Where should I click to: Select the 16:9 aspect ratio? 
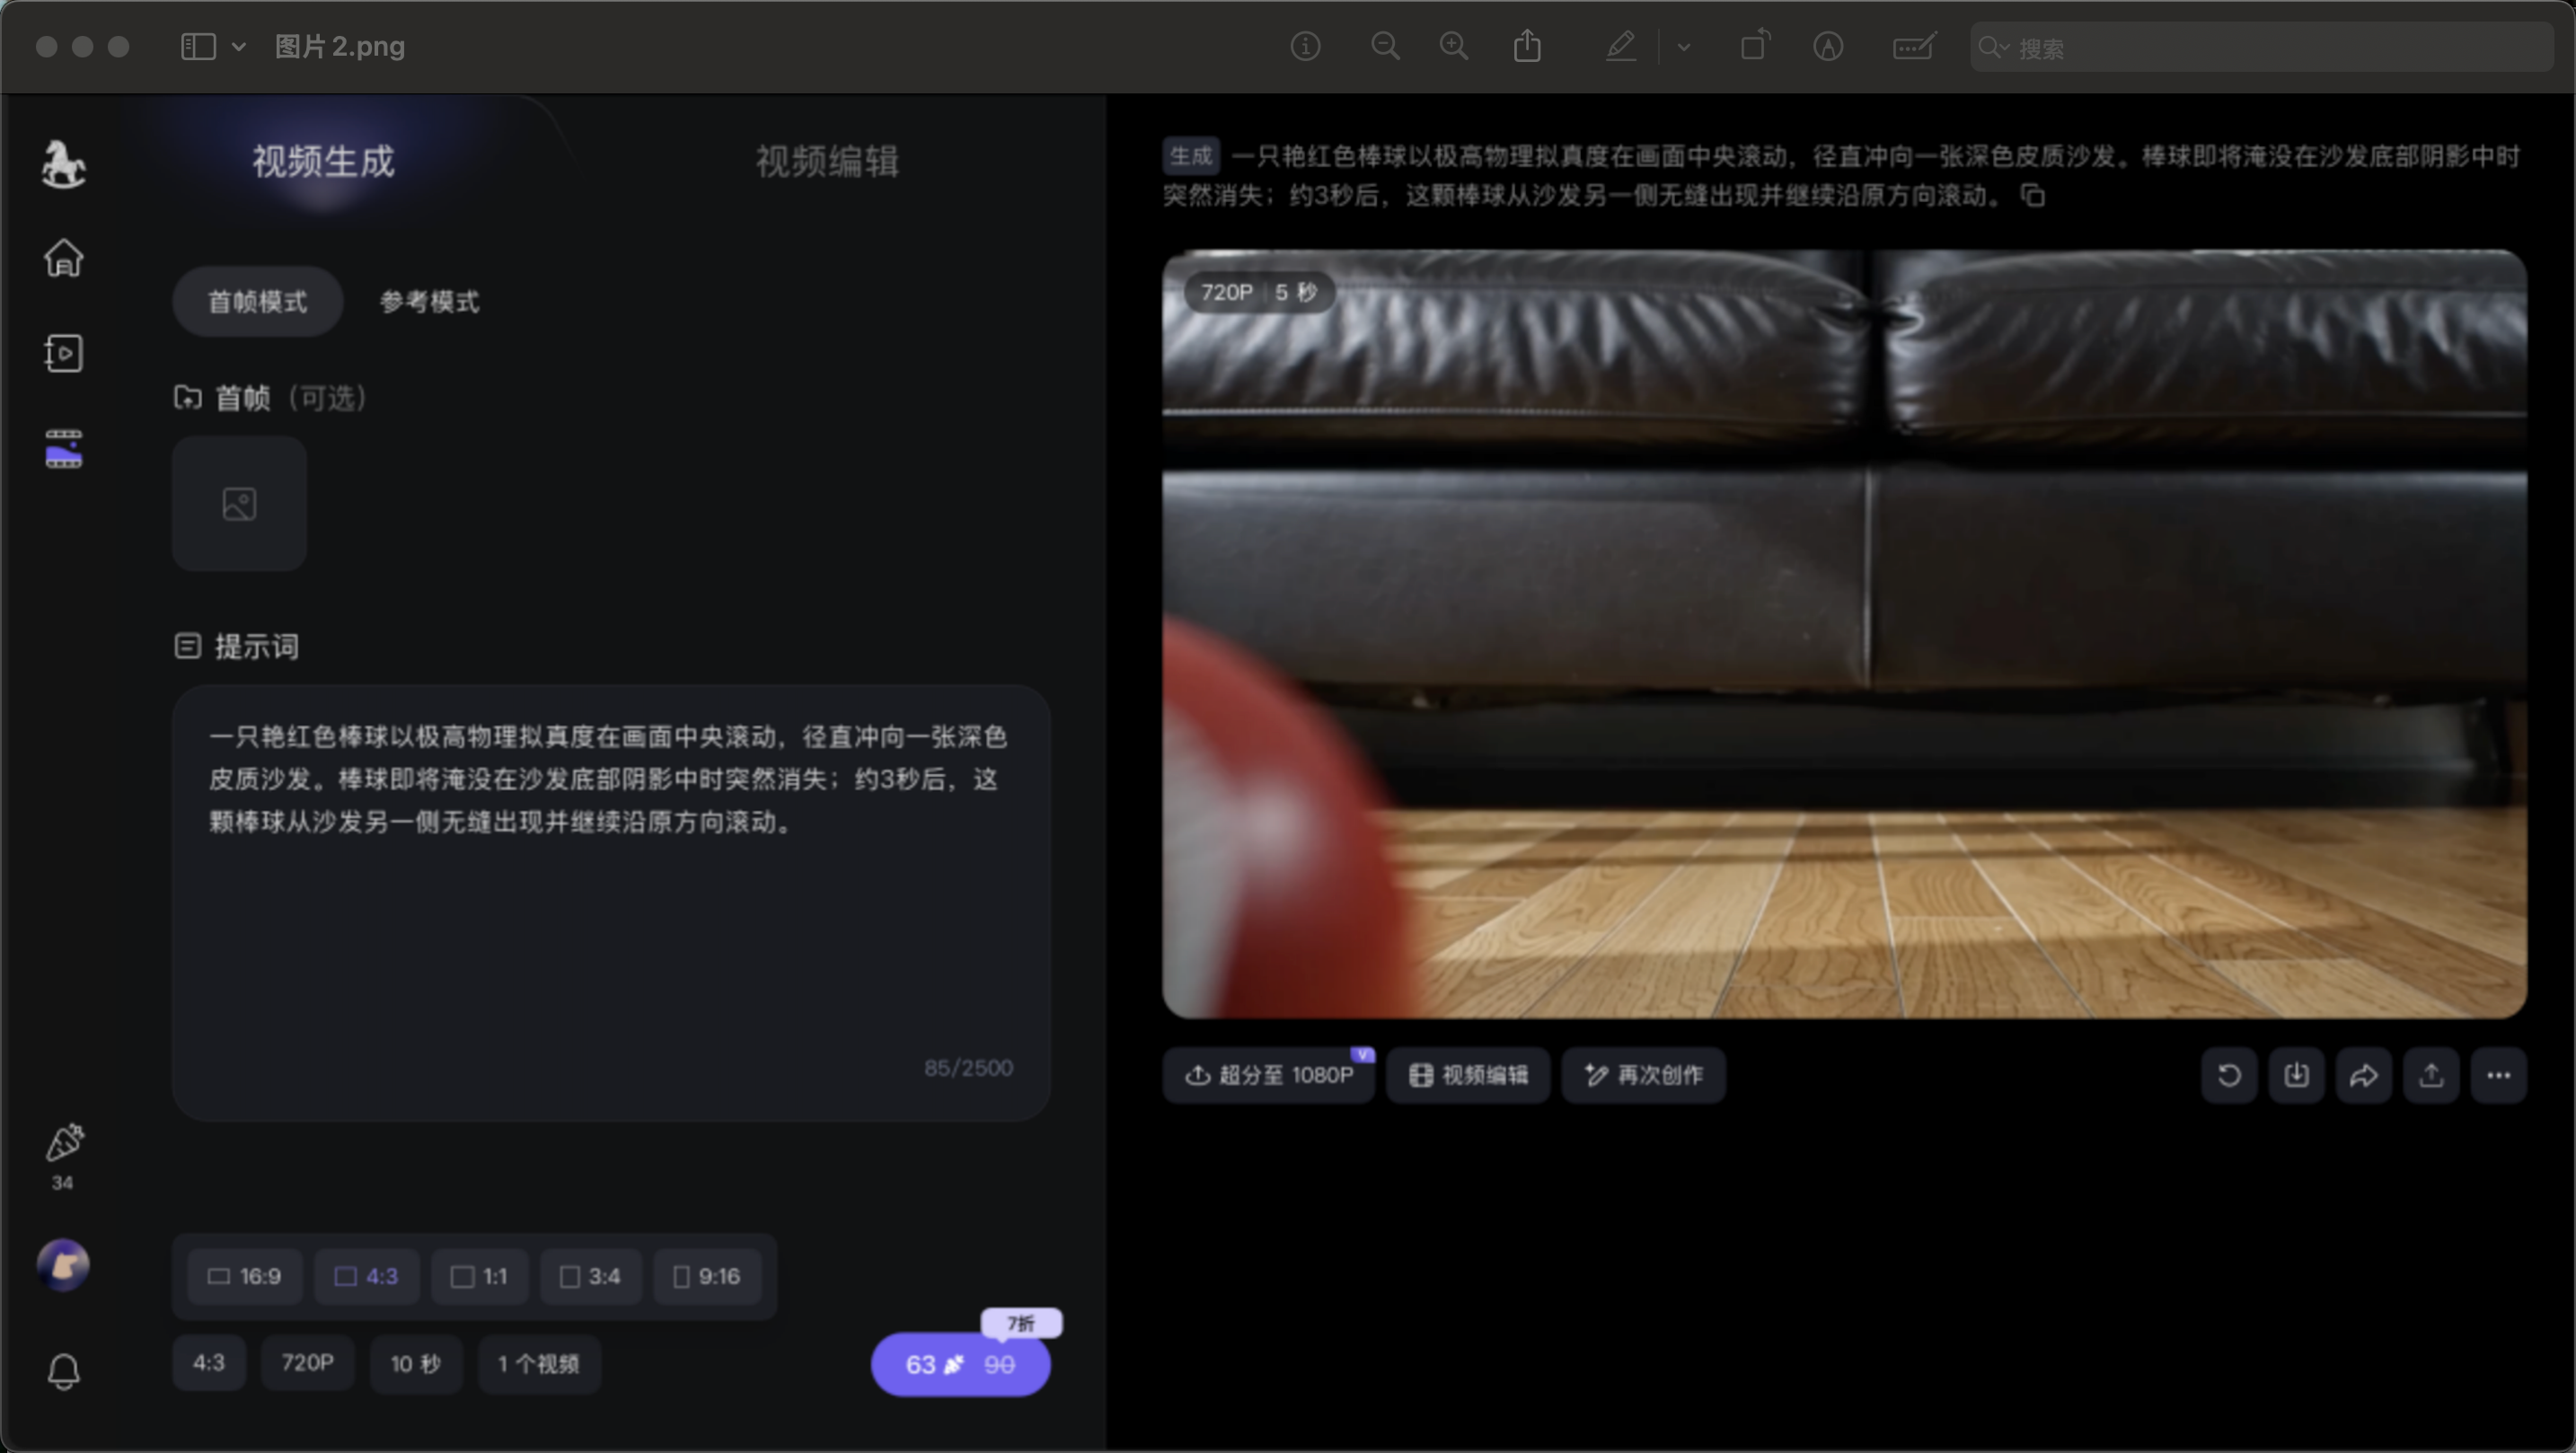[244, 1276]
